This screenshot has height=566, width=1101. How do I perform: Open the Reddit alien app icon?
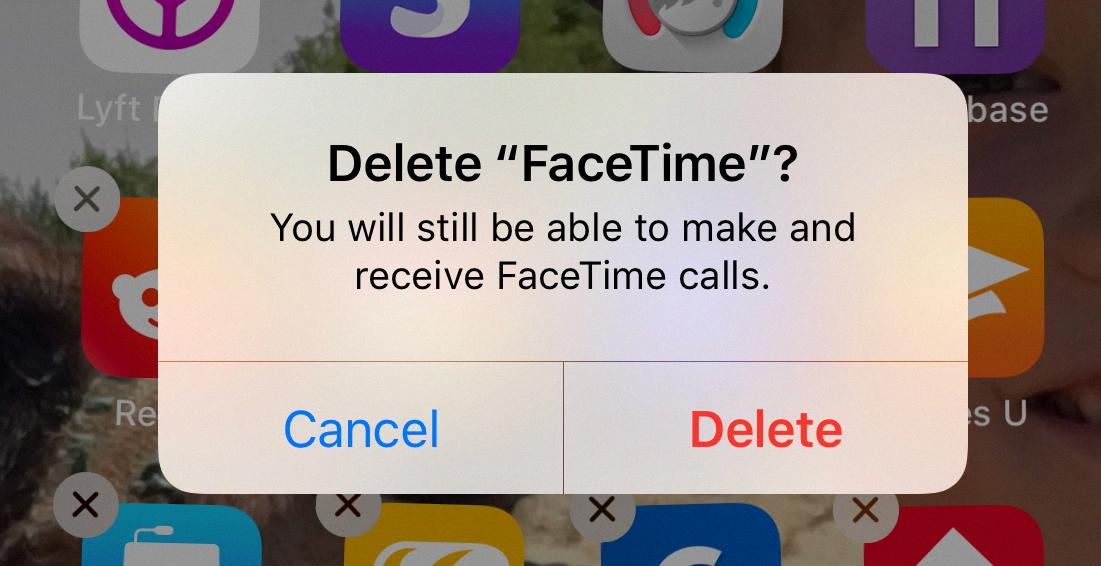tap(119, 288)
